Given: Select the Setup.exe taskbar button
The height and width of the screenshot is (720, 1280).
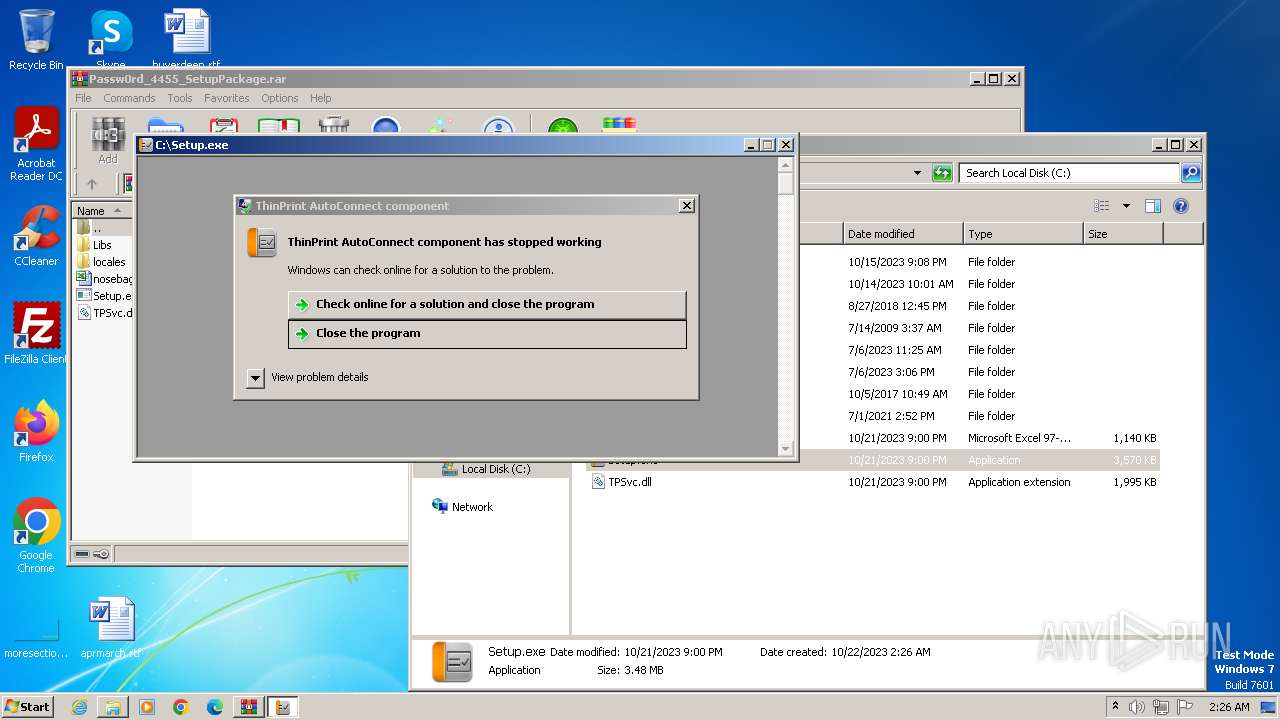Looking at the screenshot, I should pyautogui.click(x=283, y=707).
